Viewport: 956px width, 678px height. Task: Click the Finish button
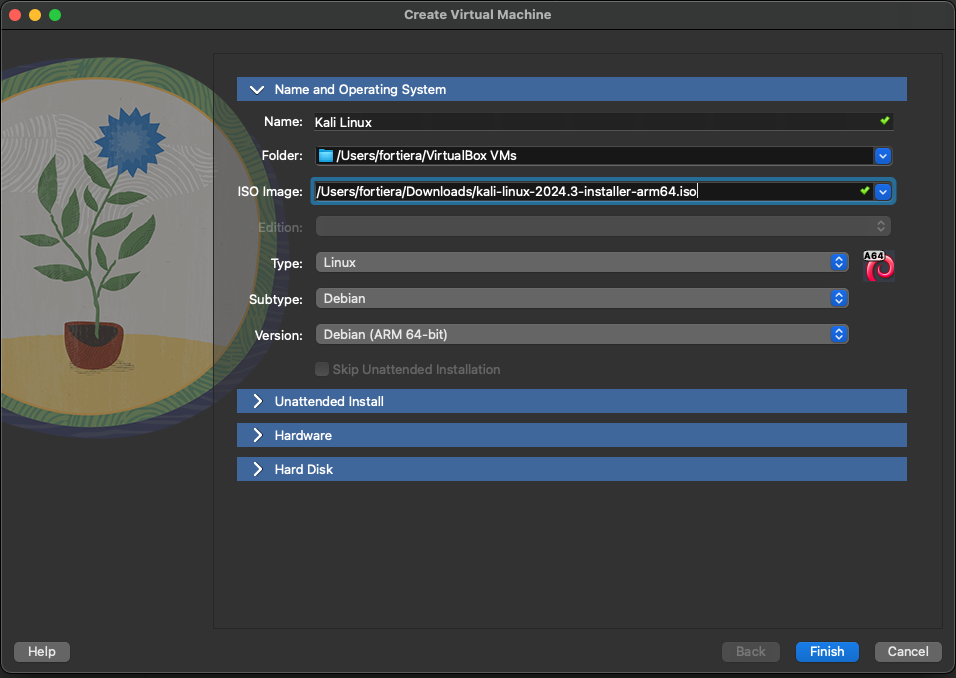[827, 651]
